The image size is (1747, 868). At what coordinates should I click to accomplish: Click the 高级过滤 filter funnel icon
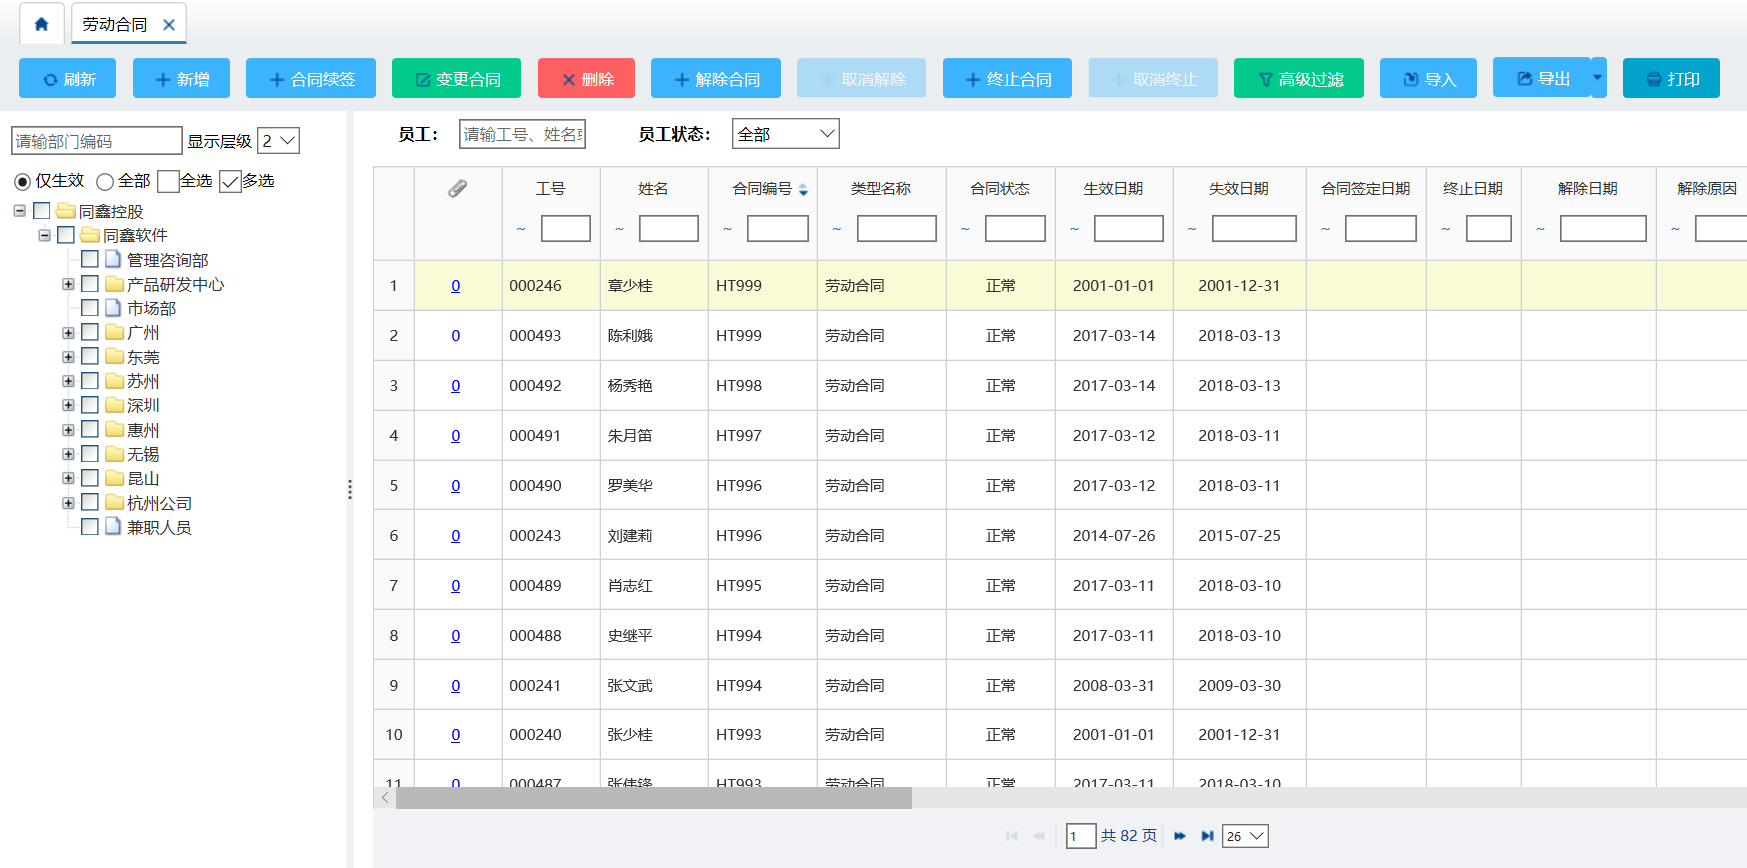point(1265,79)
